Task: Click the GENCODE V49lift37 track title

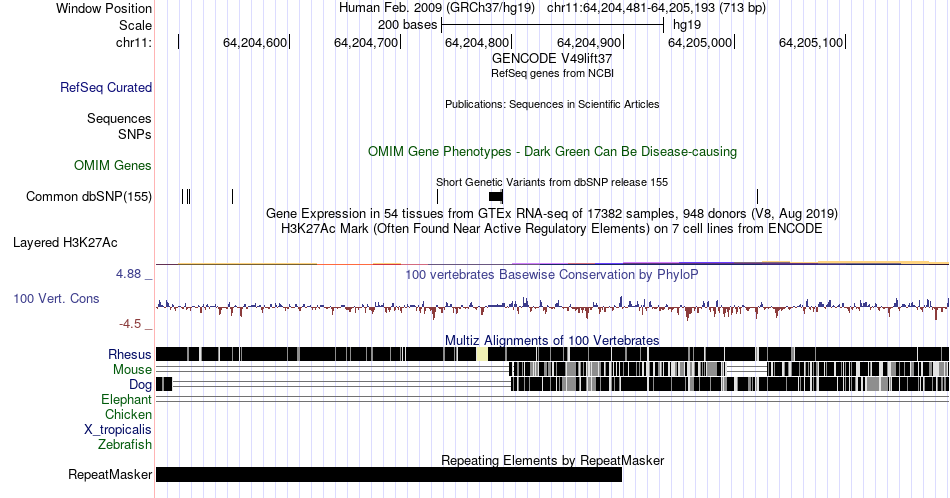Action: pos(552,59)
